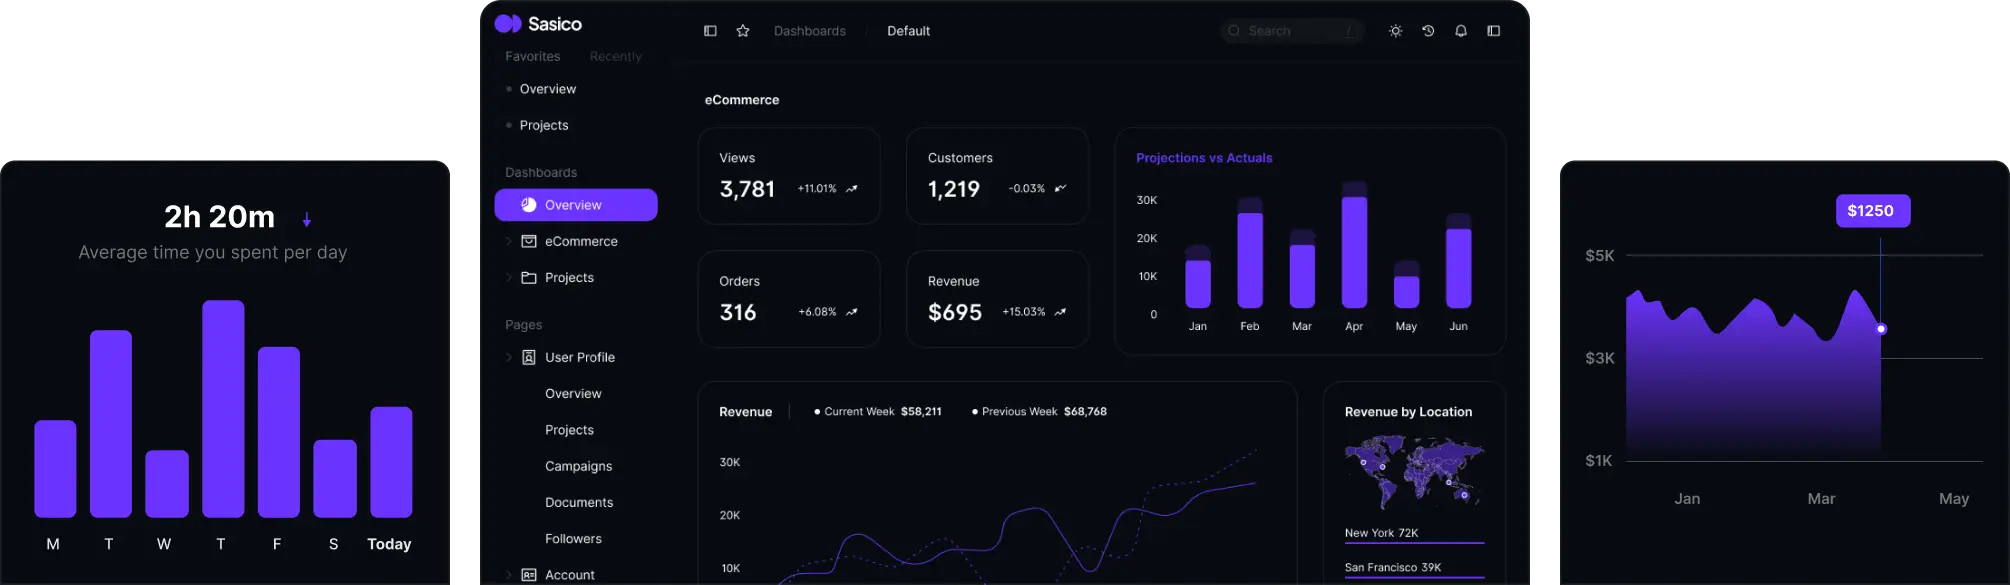2010x585 pixels.
Task: Expand the Account section chevron
Action: 508,575
